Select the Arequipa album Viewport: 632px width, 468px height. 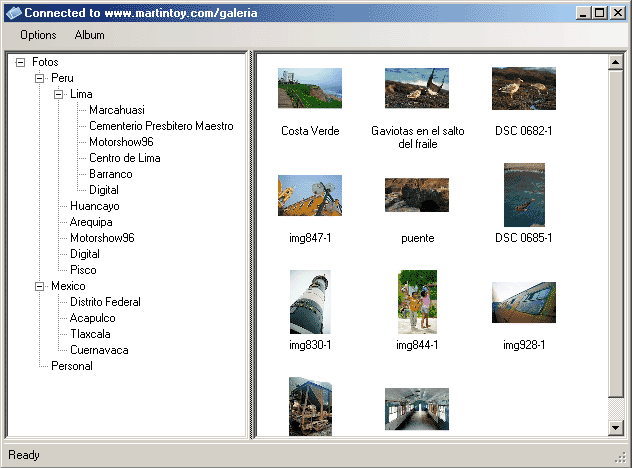pyautogui.click(x=91, y=222)
